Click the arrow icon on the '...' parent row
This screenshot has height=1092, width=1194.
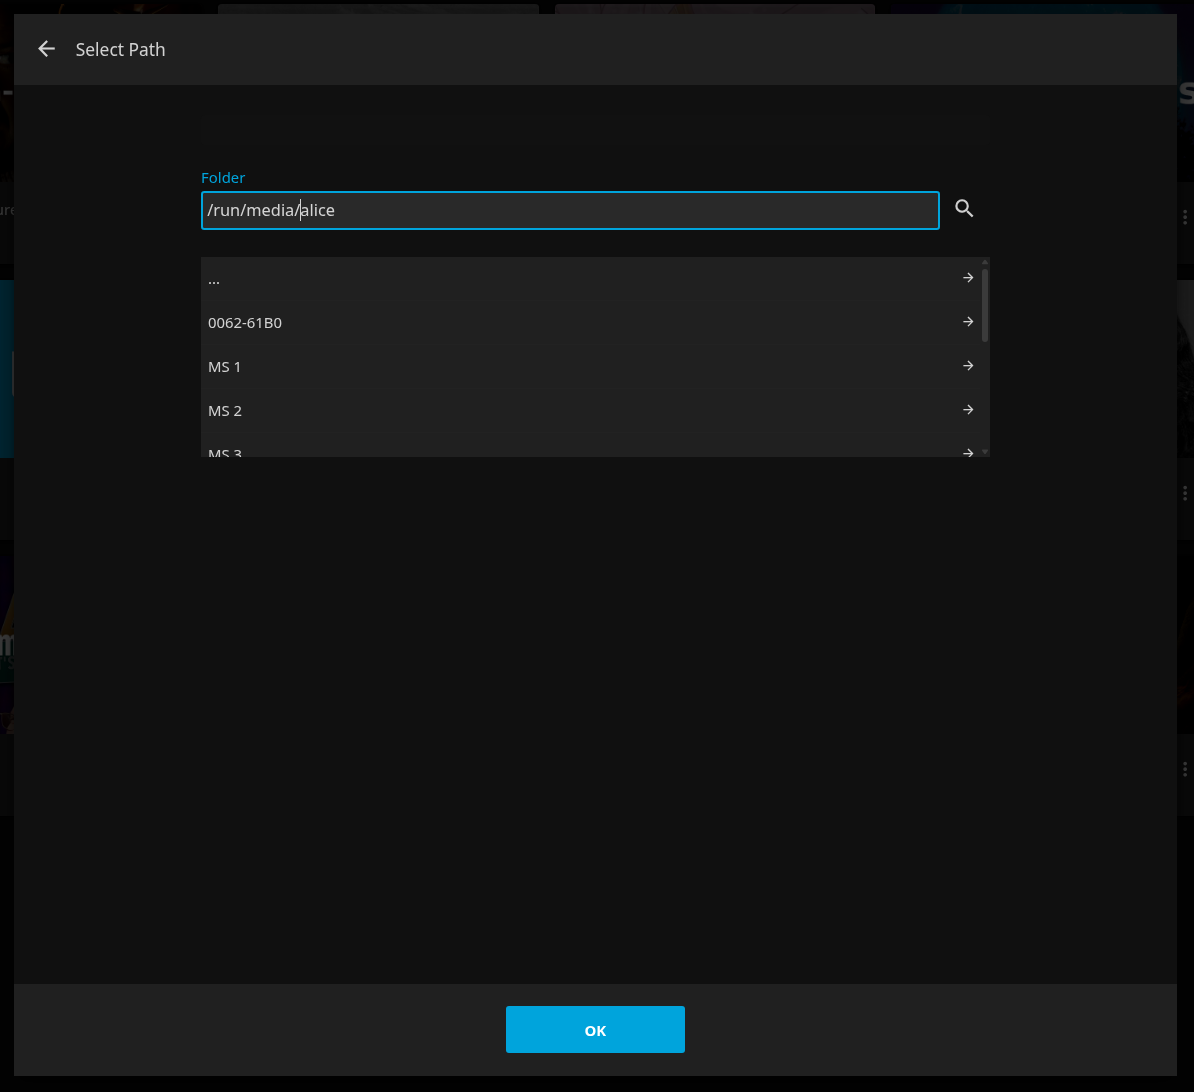pyautogui.click(x=968, y=278)
